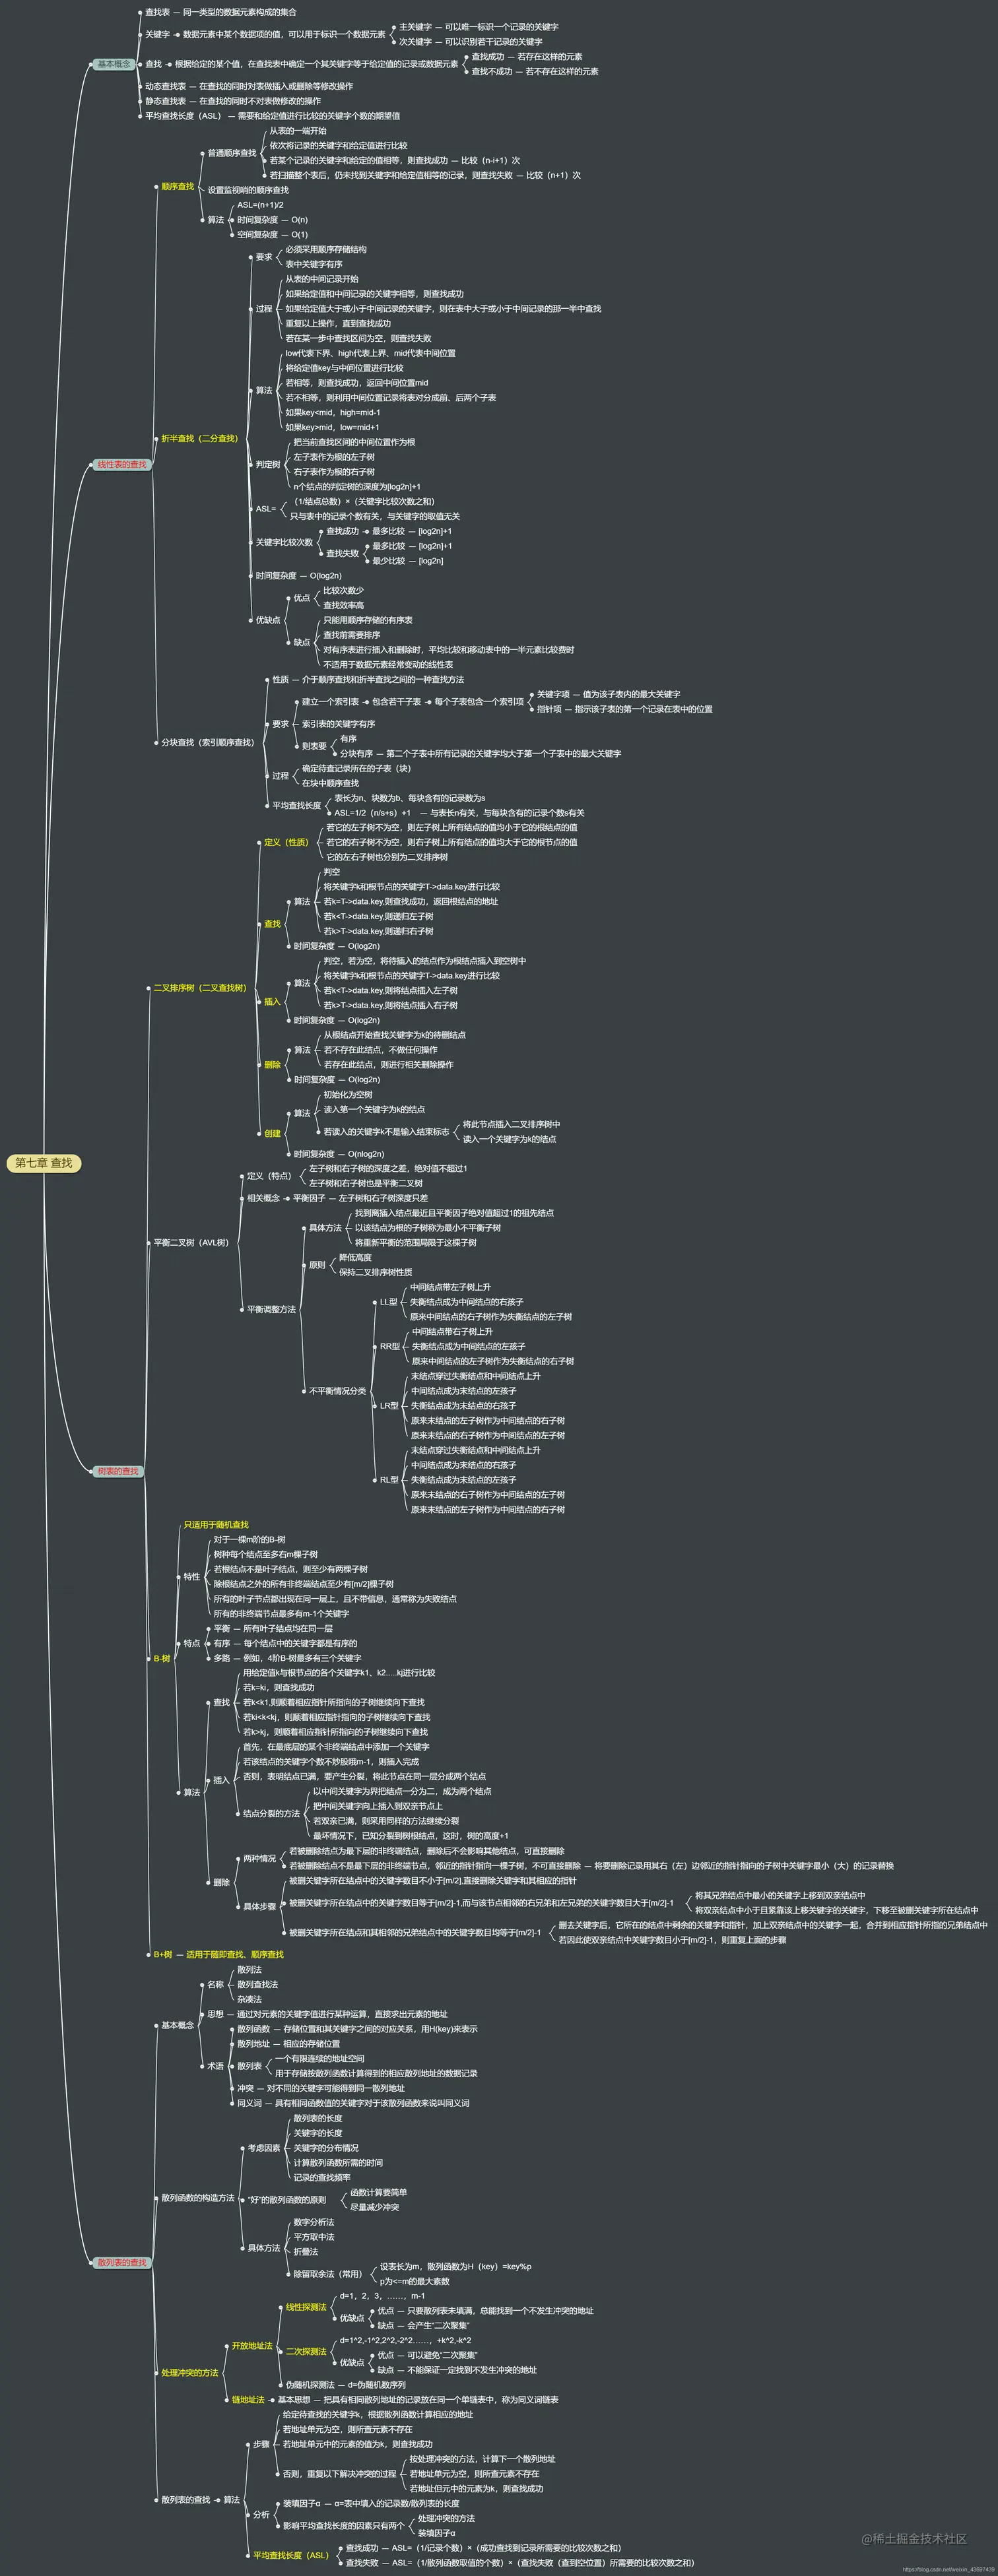Click the ASL=(n+1)/2 node
998x2576 pixels.
pyautogui.click(x=260, y=205)
